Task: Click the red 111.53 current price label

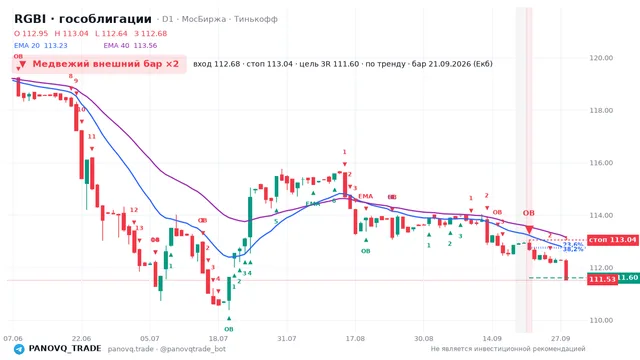Action: pos(602,280)
